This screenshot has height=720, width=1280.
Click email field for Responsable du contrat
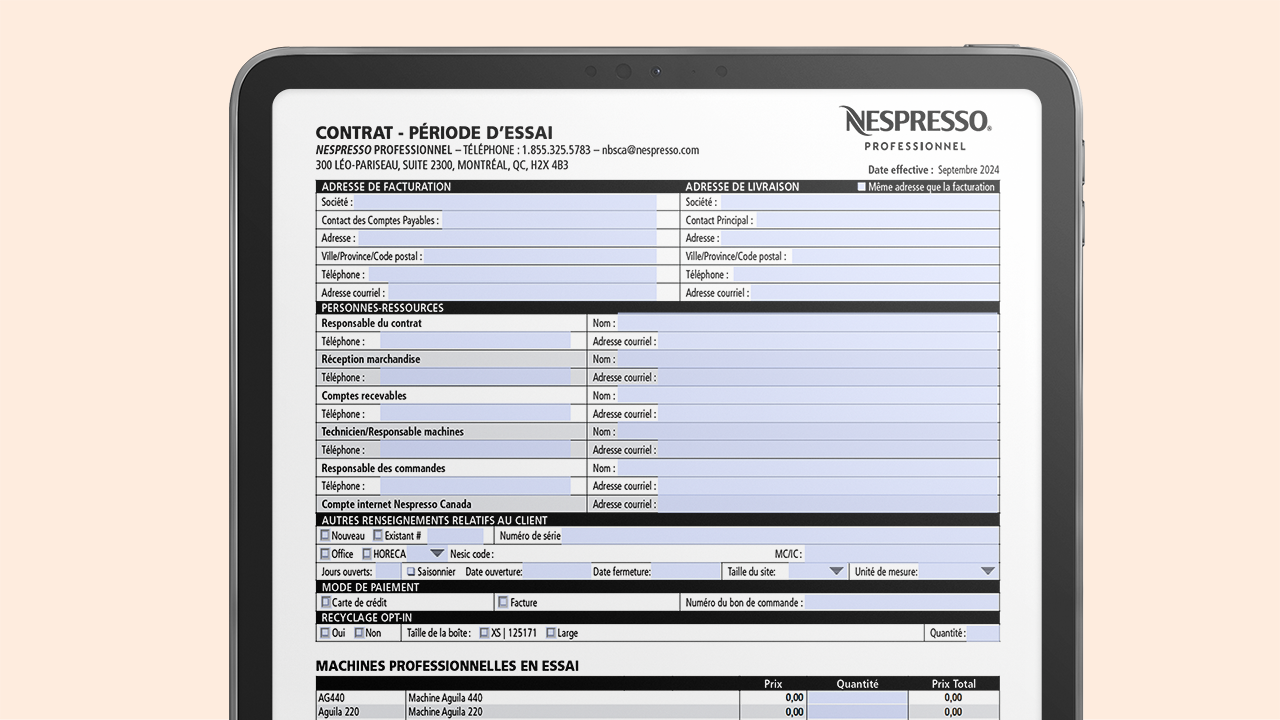pos(828,341)
